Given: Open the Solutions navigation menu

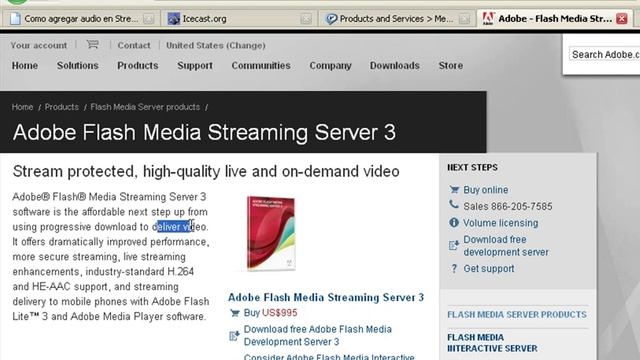Looking at the screenshot, I should tap(78, 65).
